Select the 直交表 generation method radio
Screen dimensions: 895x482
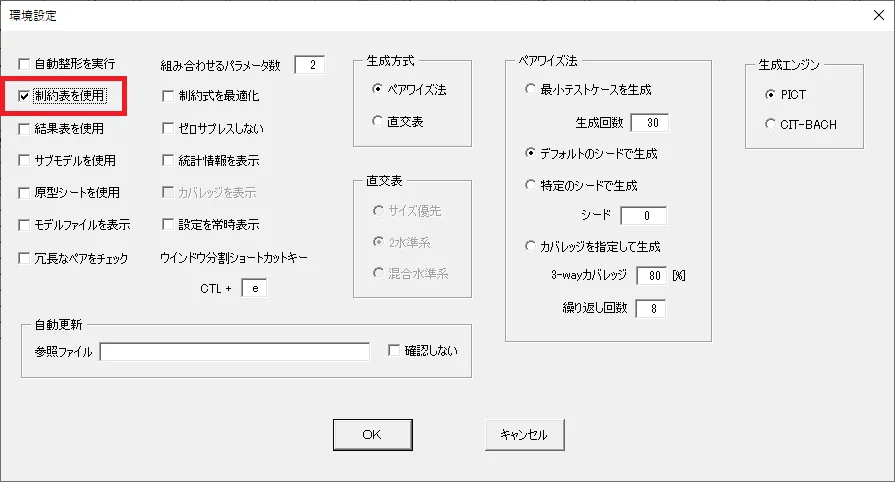pyautogui.click(x=377, y=121)
